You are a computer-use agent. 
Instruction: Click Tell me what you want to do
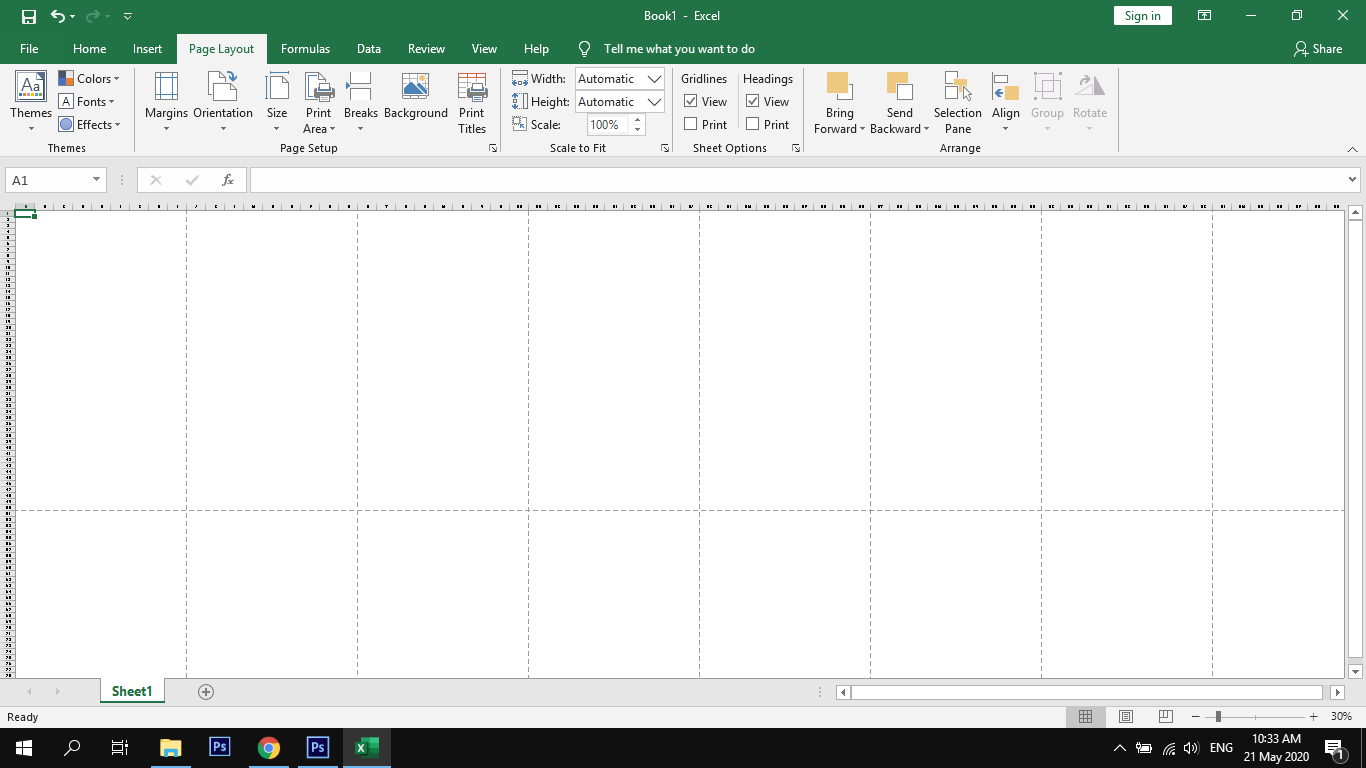coord(679,49)
